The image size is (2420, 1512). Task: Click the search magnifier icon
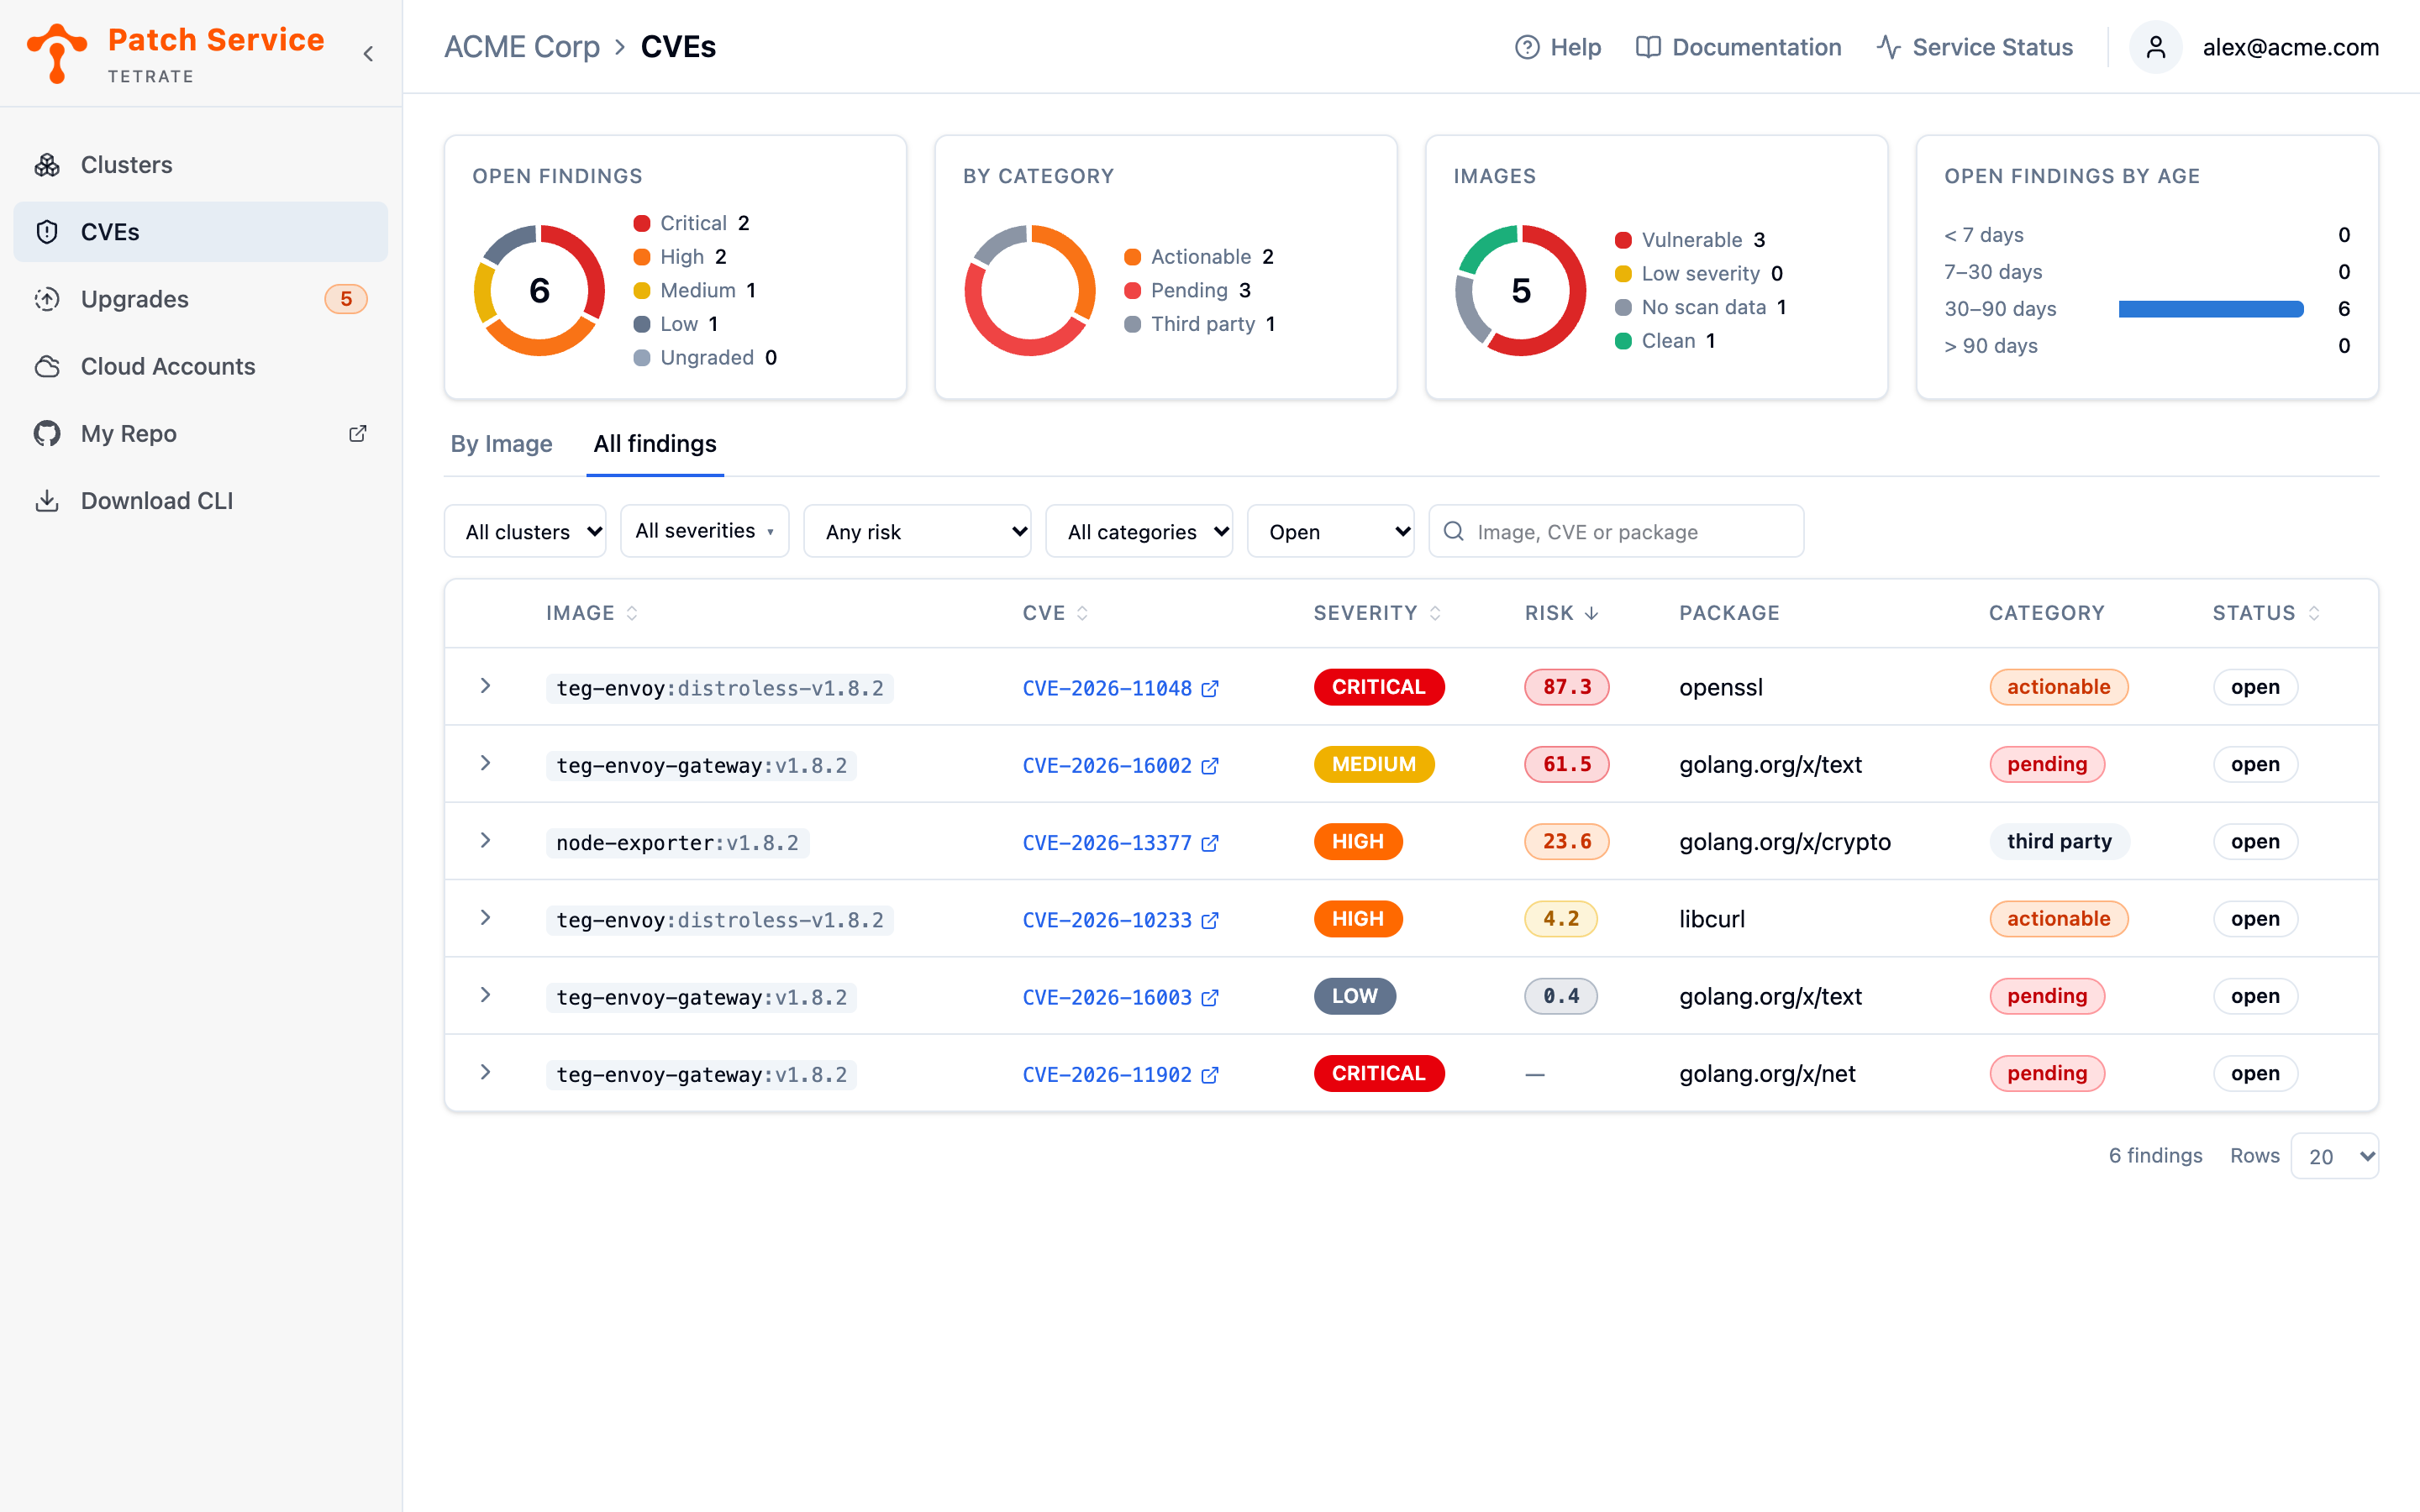(1454, 531)
